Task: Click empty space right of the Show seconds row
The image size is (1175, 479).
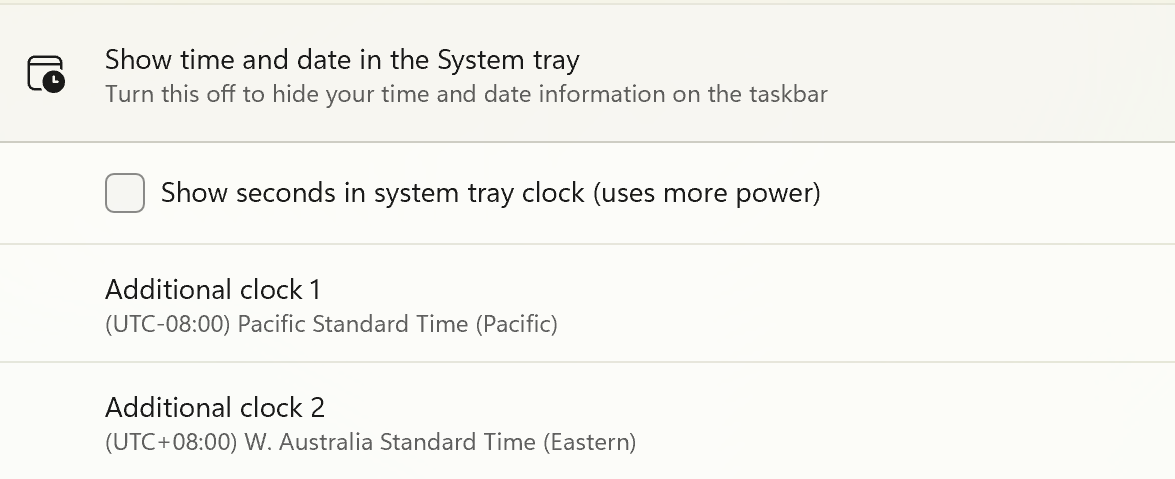Action: pos(1000,193)
